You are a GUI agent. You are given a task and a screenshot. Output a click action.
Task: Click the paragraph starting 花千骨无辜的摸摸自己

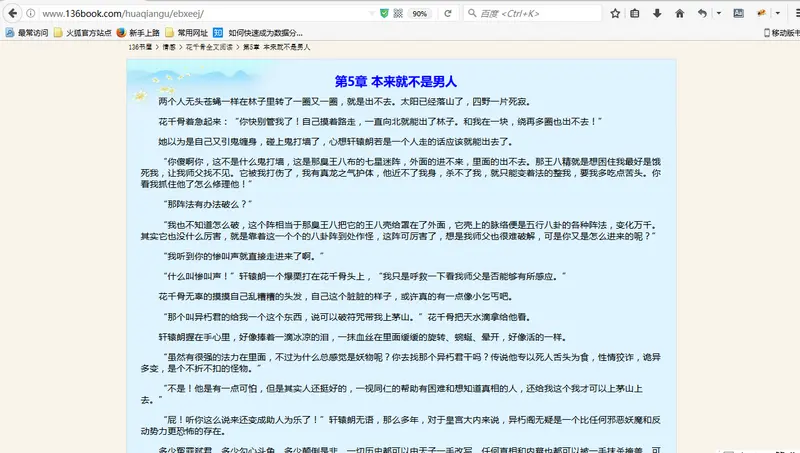pyautogui.click(x=335, y=296)
